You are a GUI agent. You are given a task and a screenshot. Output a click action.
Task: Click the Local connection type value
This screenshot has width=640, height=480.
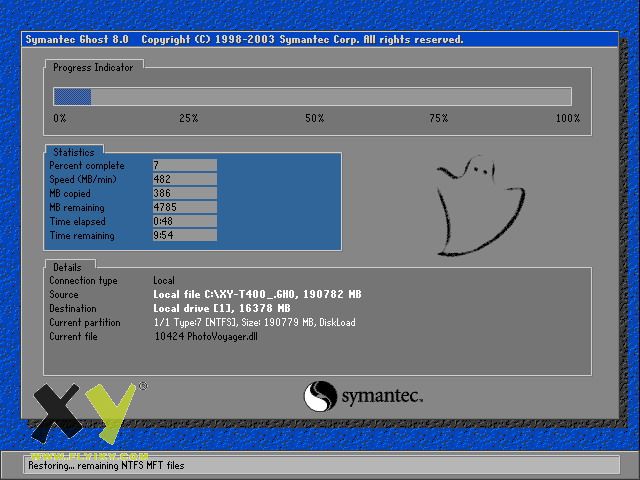tap(164, 280)
